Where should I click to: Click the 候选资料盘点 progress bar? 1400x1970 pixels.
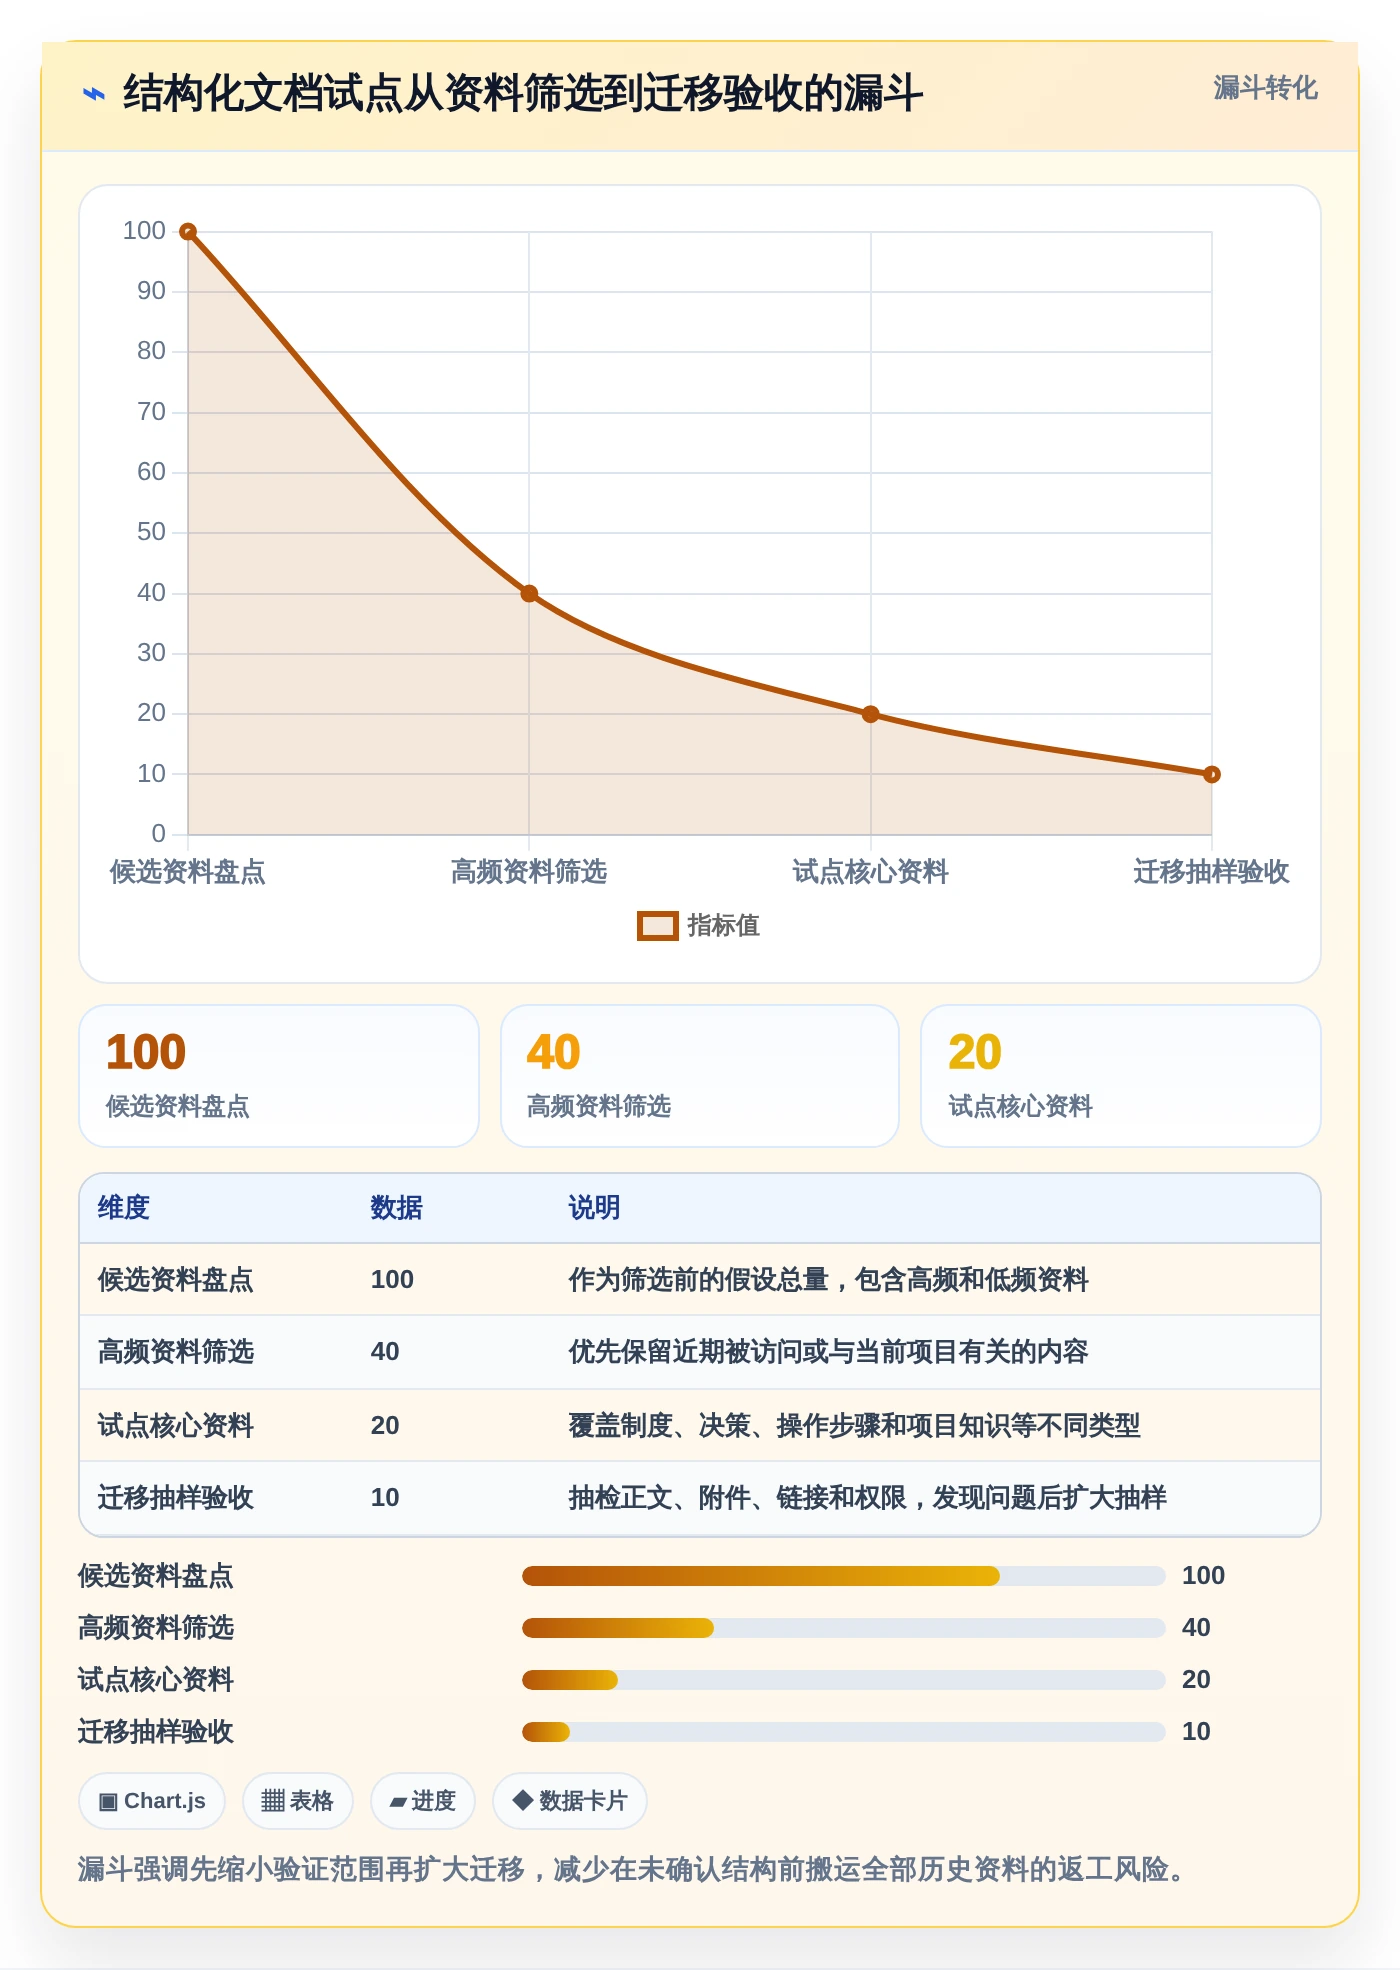(x=844, y=1576)
